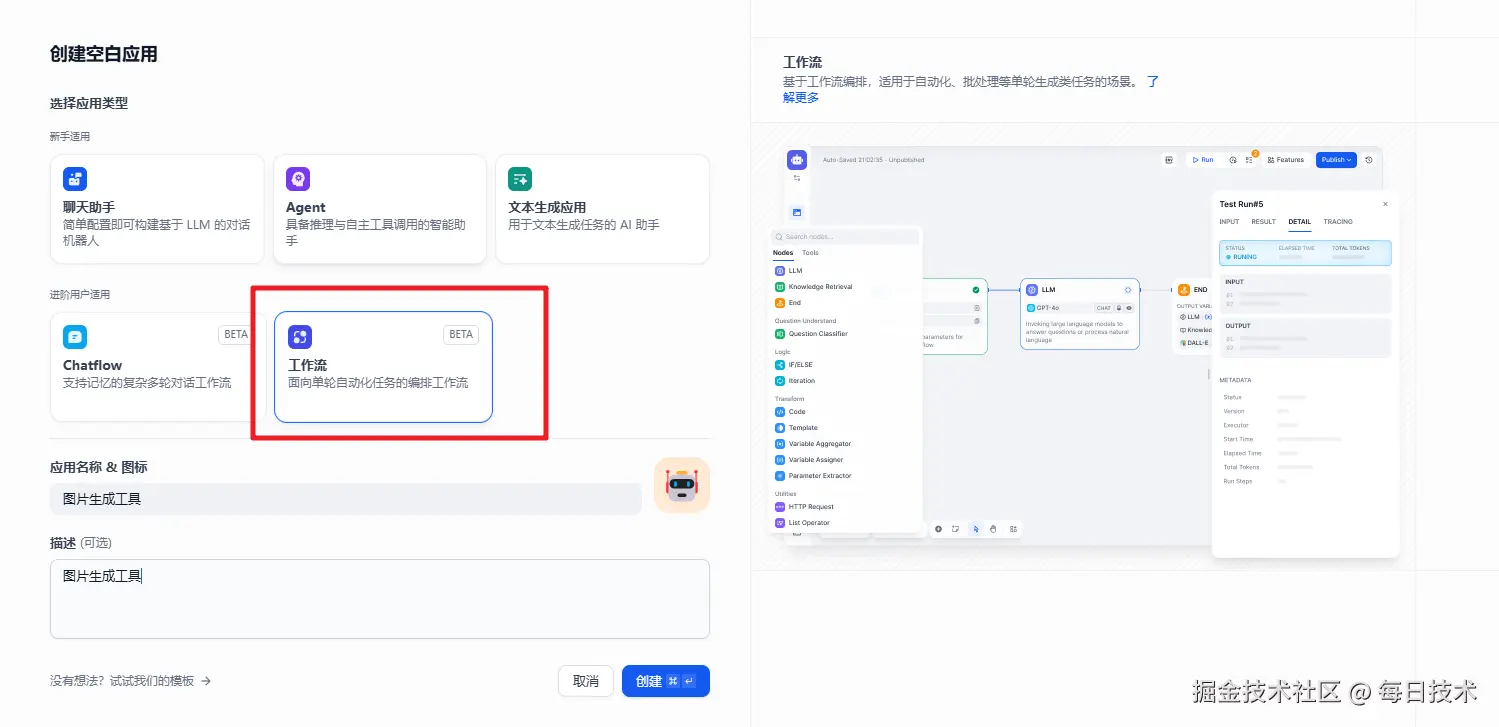Screen dimensions: 1499x727
Task: Click the Code node icon
Action: [780, 412]
